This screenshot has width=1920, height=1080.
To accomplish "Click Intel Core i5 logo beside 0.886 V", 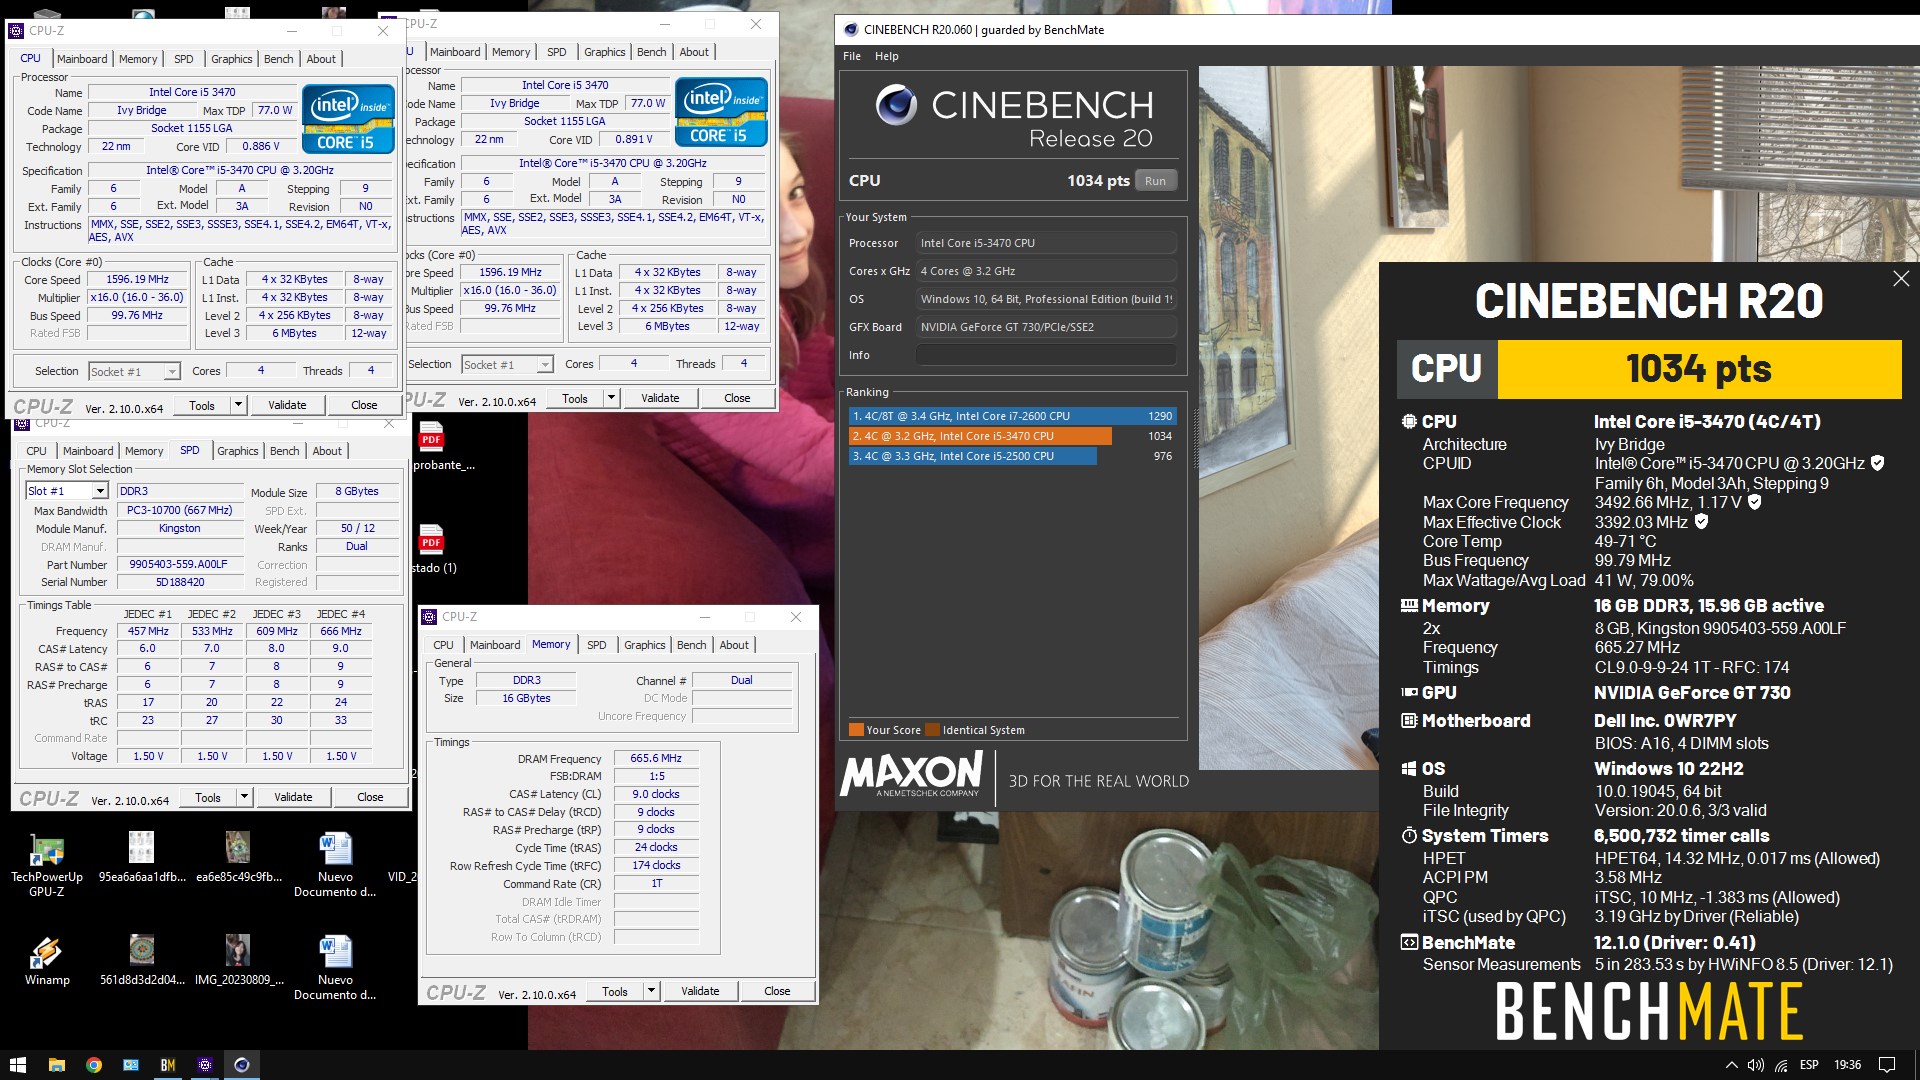I will (x=348, y=118).
